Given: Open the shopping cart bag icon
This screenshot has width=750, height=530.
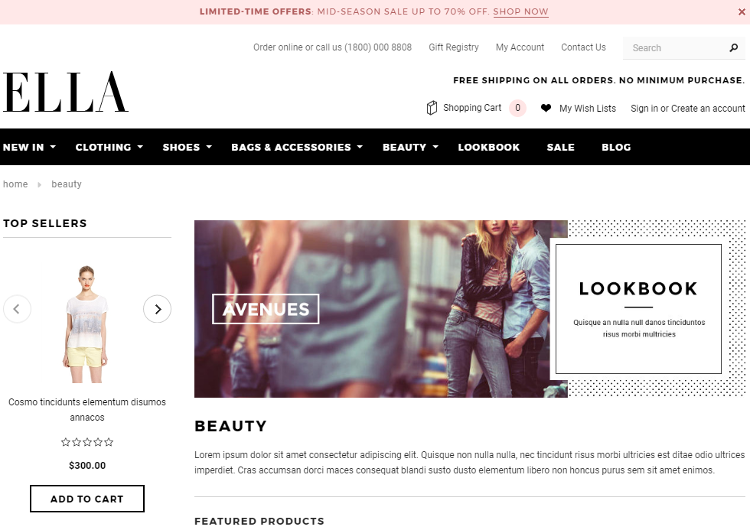Looking at the screenshot, I should tap(431, 108).
